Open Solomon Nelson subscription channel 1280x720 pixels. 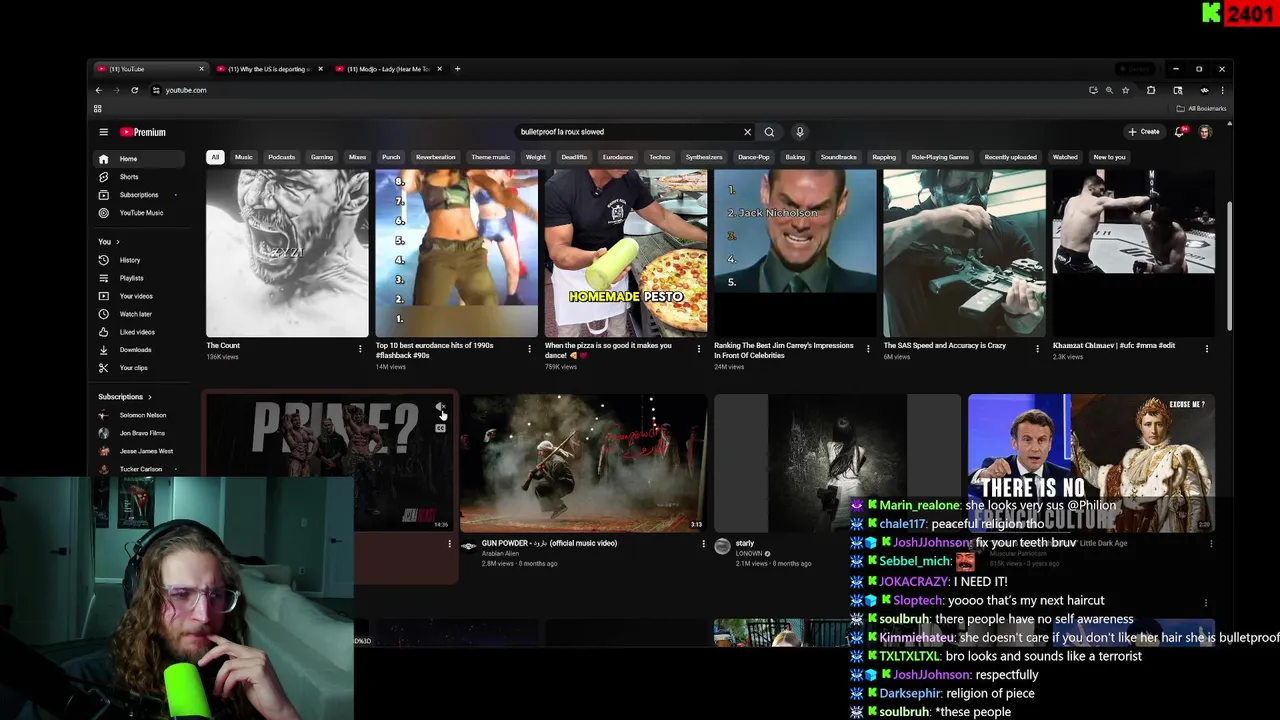coord(139,415)
